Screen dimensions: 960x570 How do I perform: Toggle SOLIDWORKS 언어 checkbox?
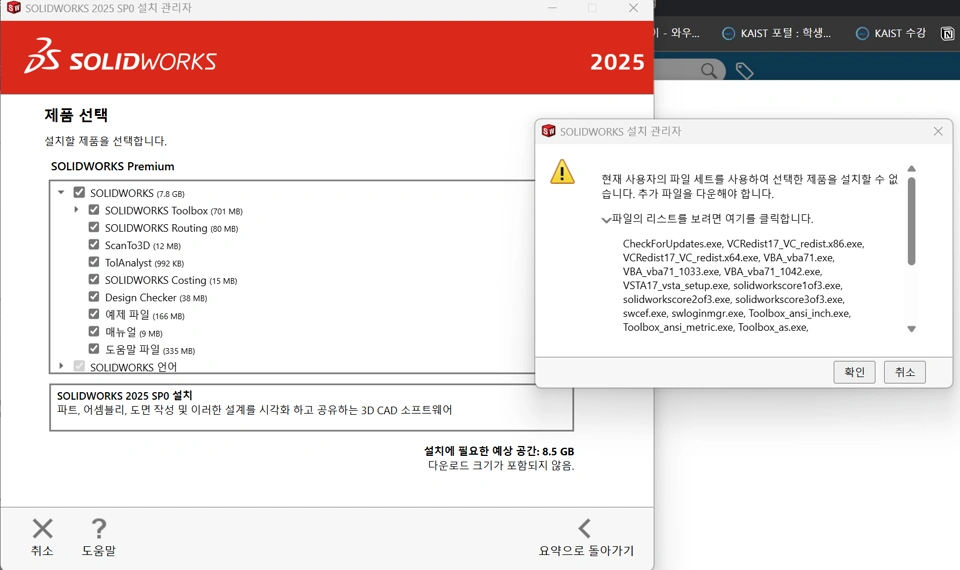point(79,366)
